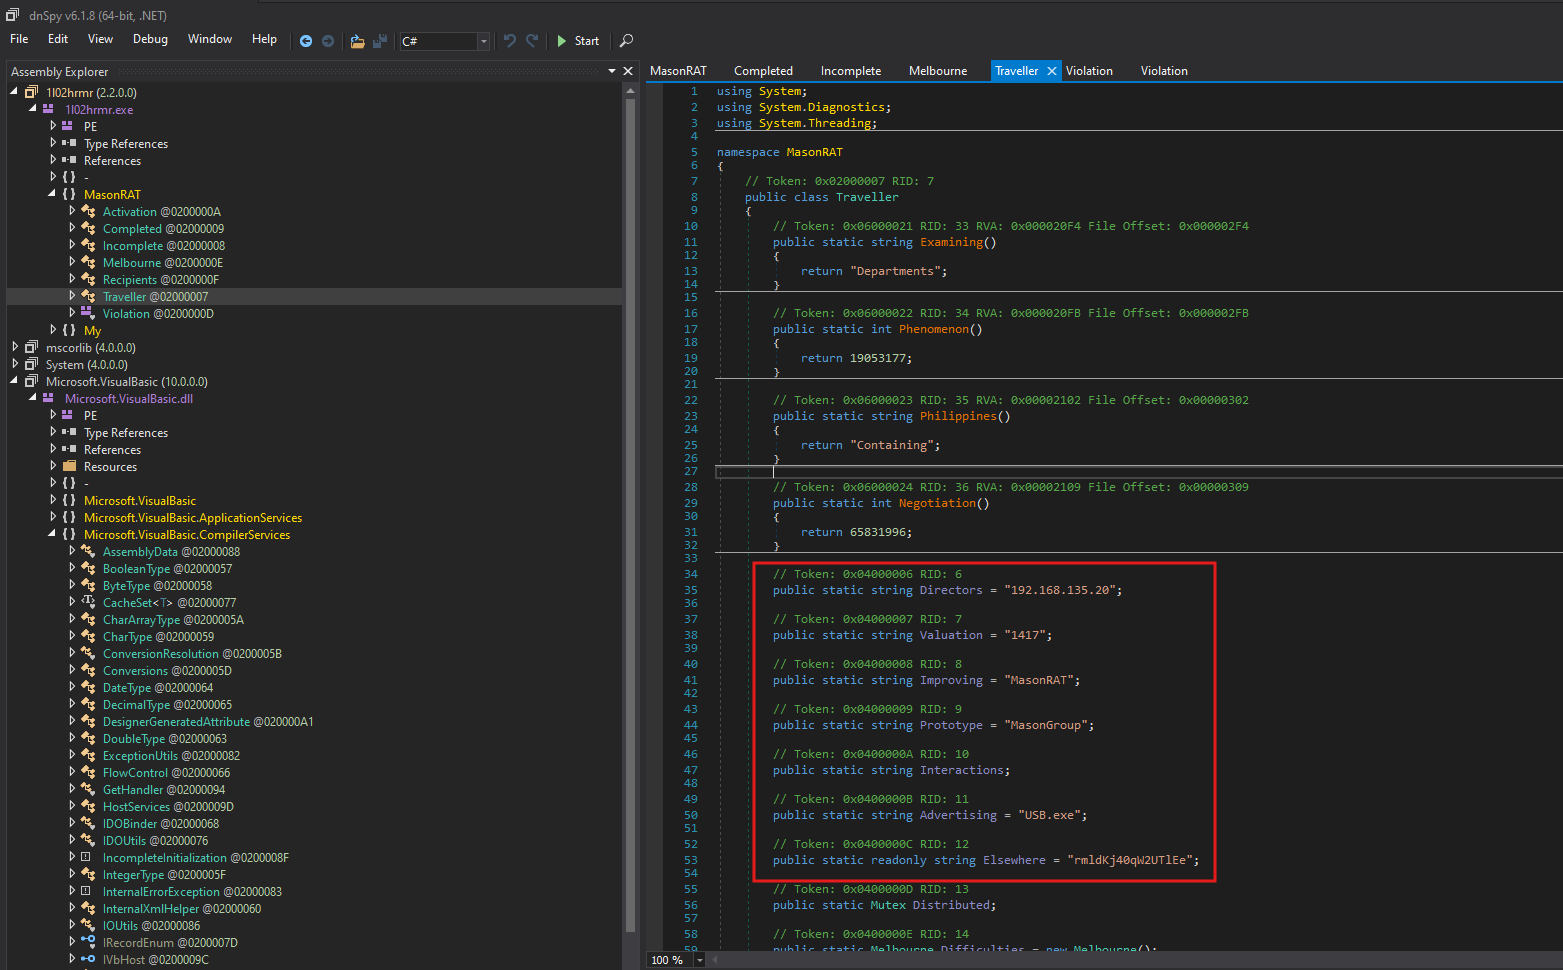
Task: Switch to the Incomplete tab
Action: [851, 71]
